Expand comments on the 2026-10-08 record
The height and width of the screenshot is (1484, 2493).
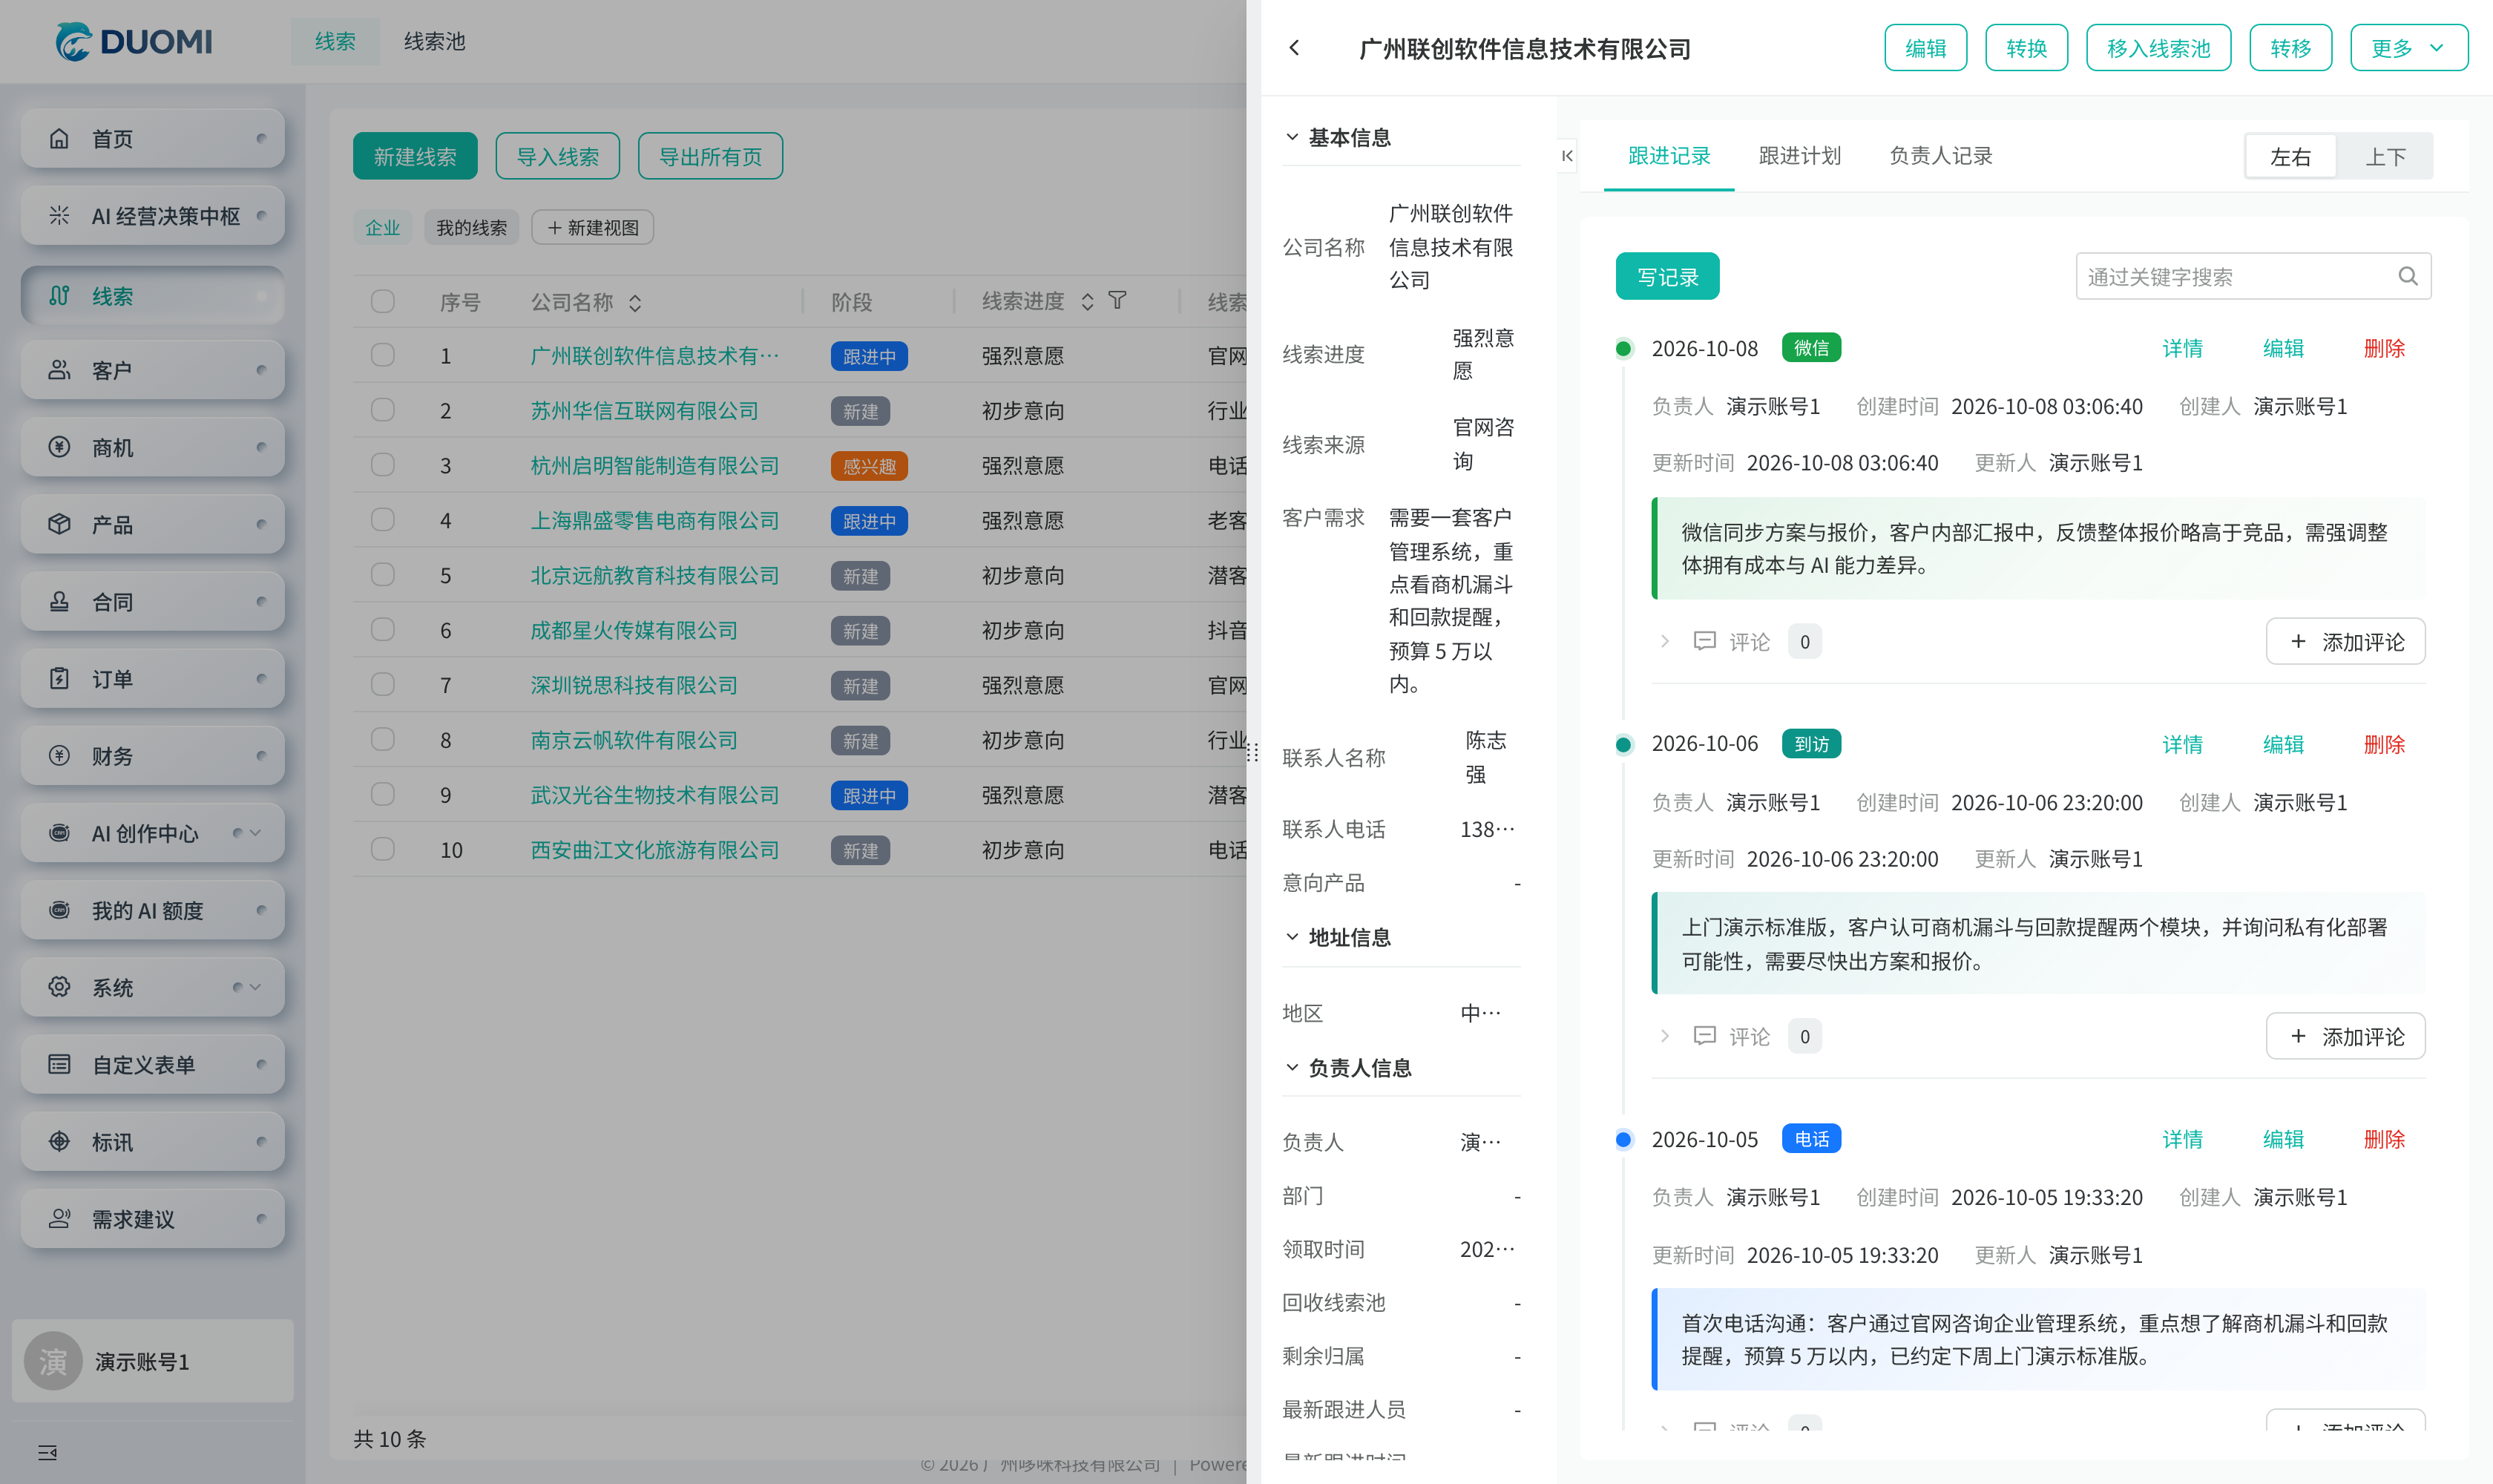pyautogui.click(x=1665, y=641)
